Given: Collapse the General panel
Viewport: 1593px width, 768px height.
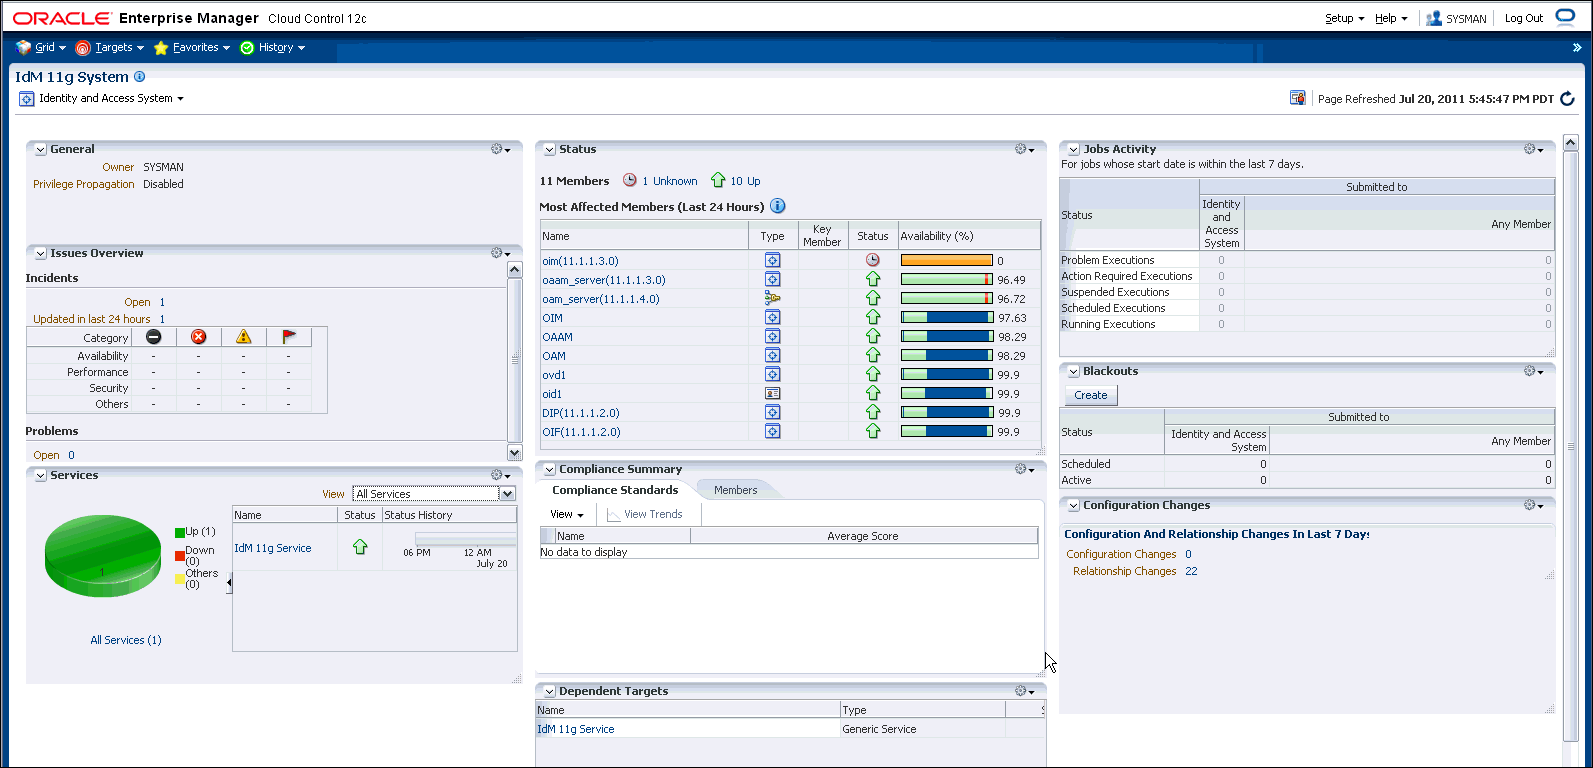Looking at the screenshot, I should (41, 150).
